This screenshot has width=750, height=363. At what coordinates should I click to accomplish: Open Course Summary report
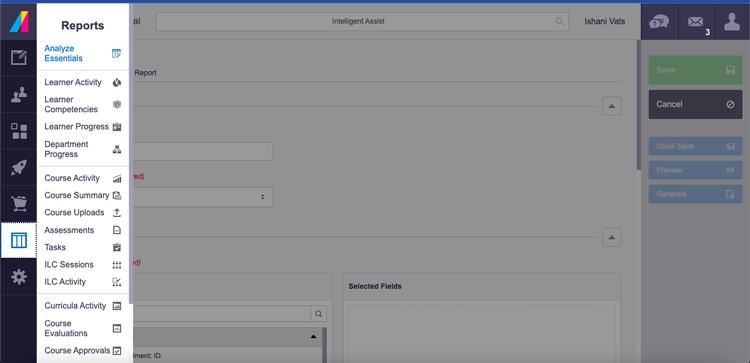click(x=82, y=195)
